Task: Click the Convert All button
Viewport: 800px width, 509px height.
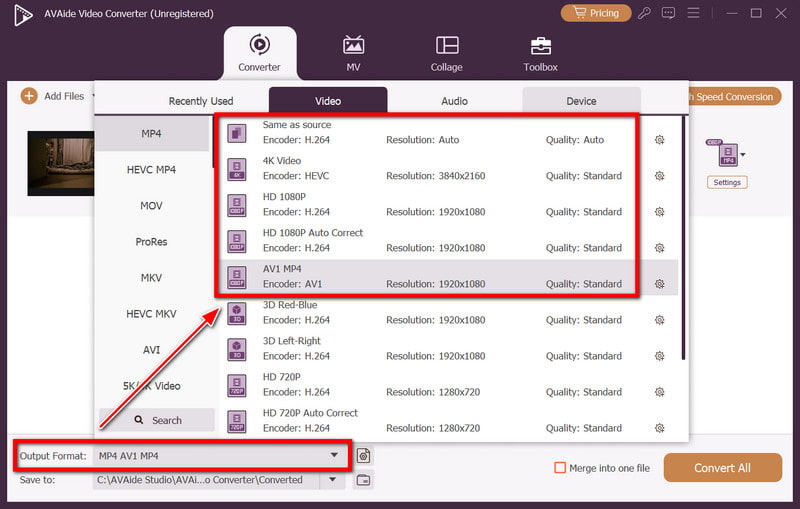Action: point(722,468)
